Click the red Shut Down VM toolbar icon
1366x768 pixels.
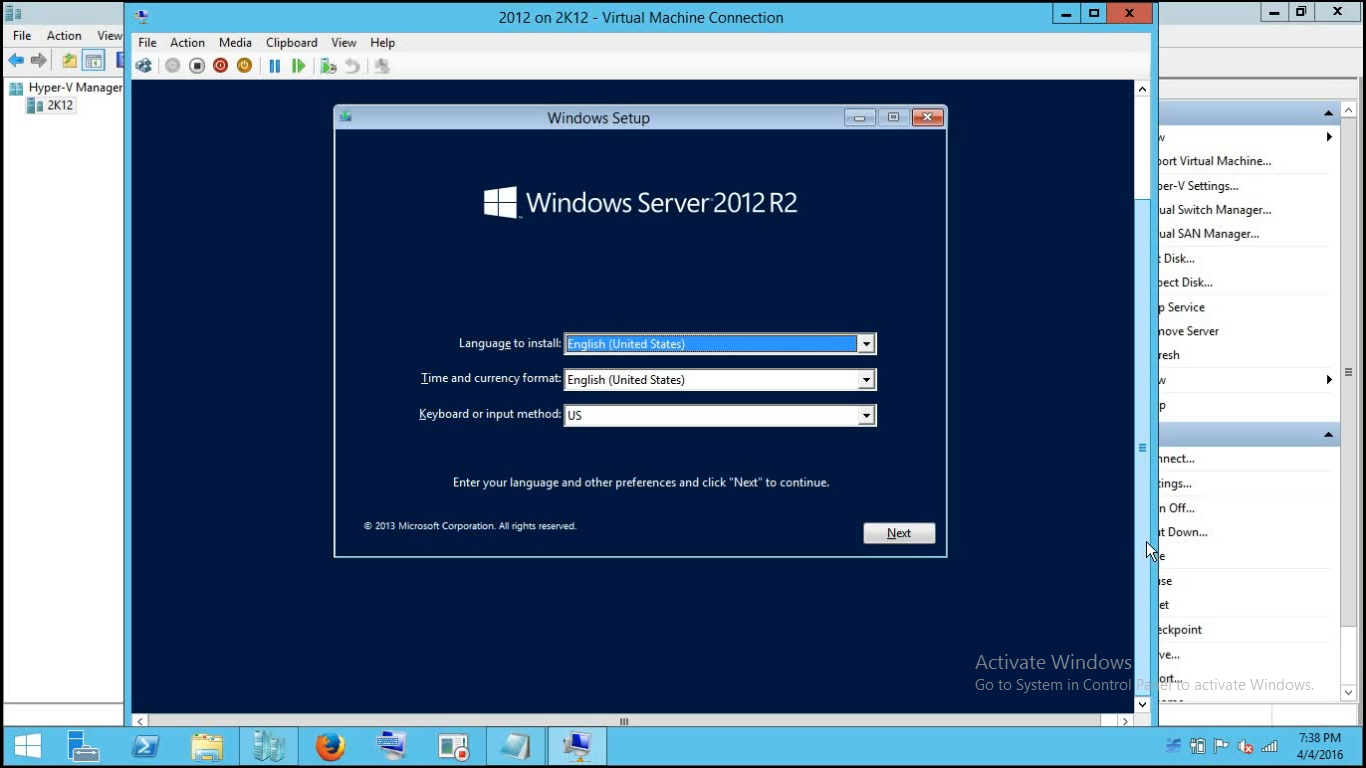(x=220, y=66)
